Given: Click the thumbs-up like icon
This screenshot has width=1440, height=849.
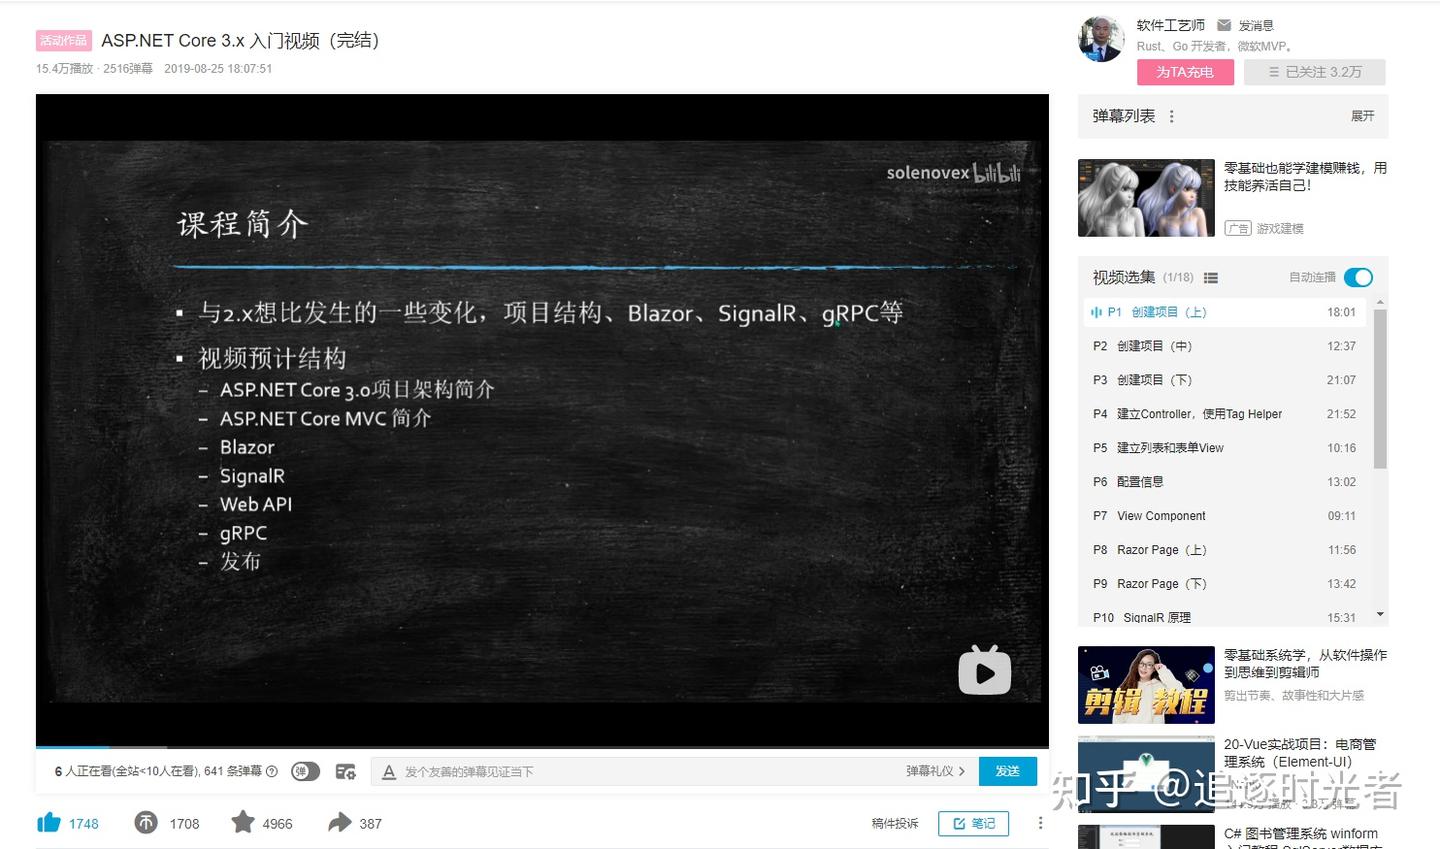Looking at the screenshot, I should coord(49,823).
